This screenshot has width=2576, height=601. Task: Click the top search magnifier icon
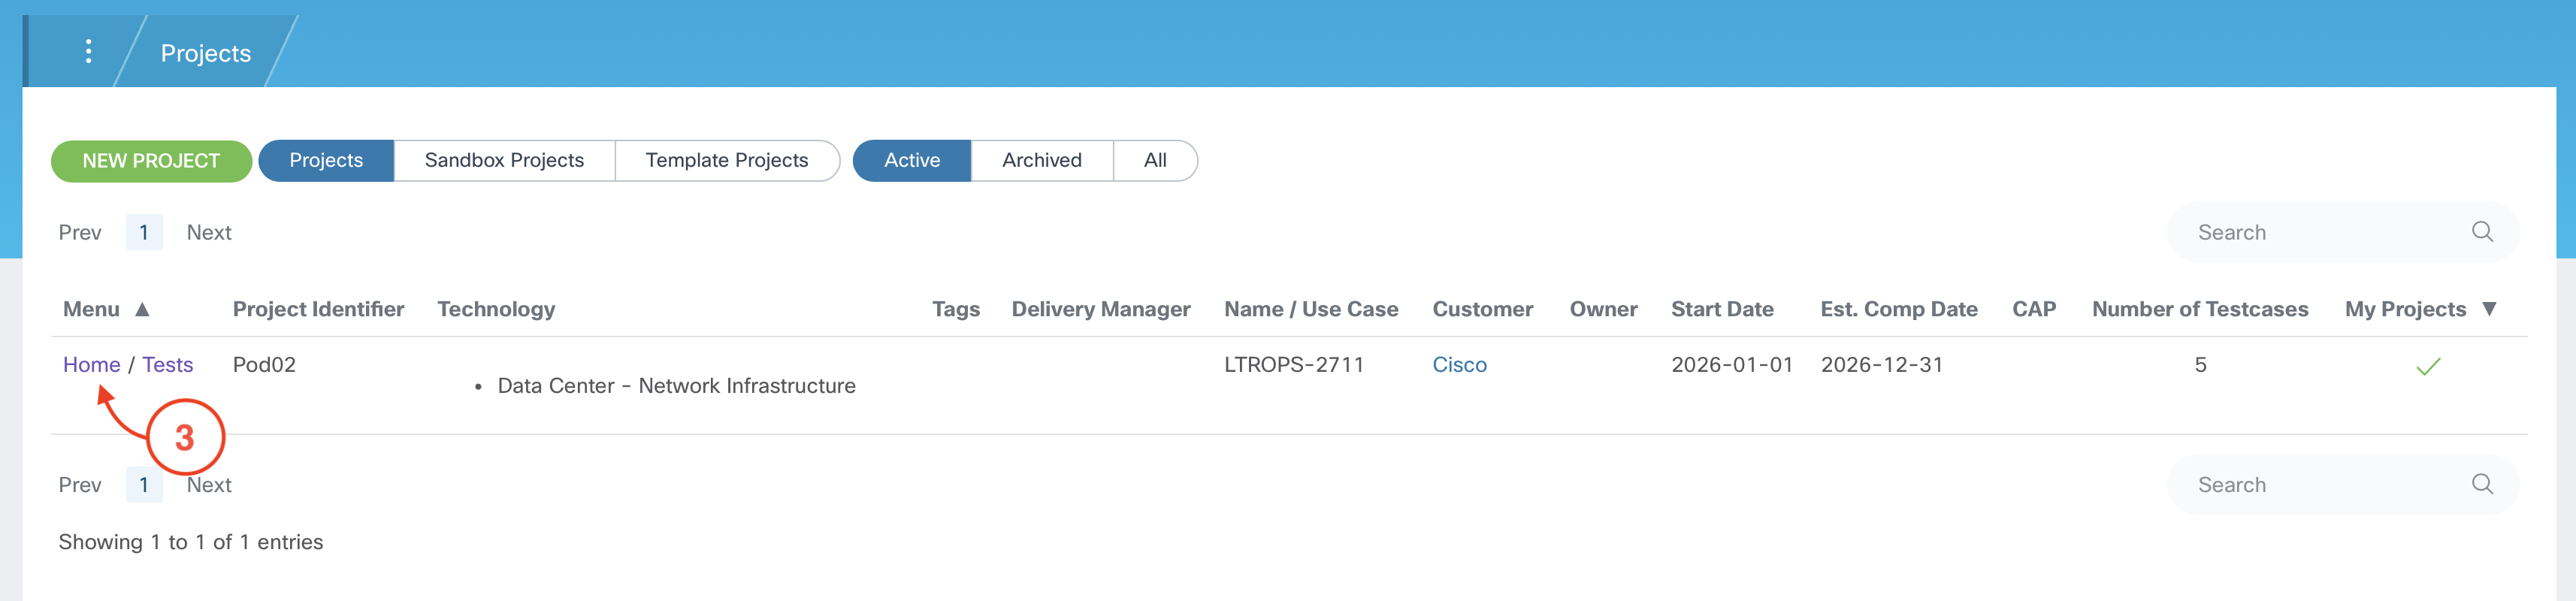2481,232
